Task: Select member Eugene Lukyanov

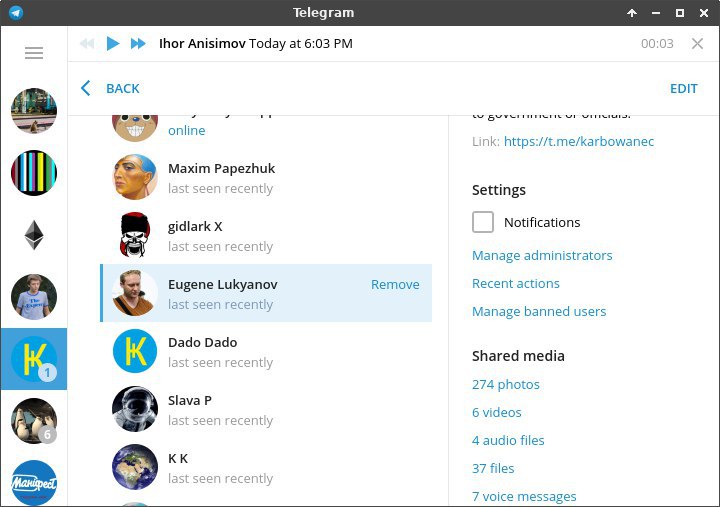Action: click(x=266, y=293)
